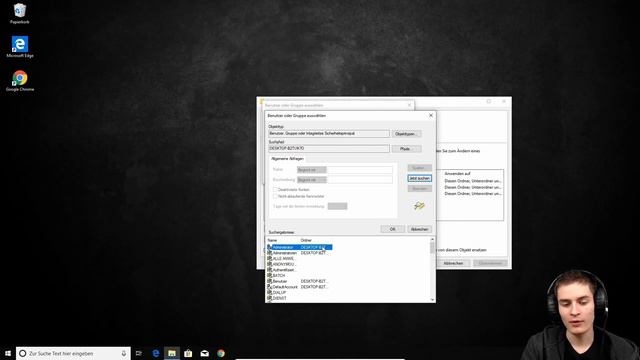Switch to File Explorer in the taskbar
This screenshot has width=640, height=360.
click(x=172, y=353)
